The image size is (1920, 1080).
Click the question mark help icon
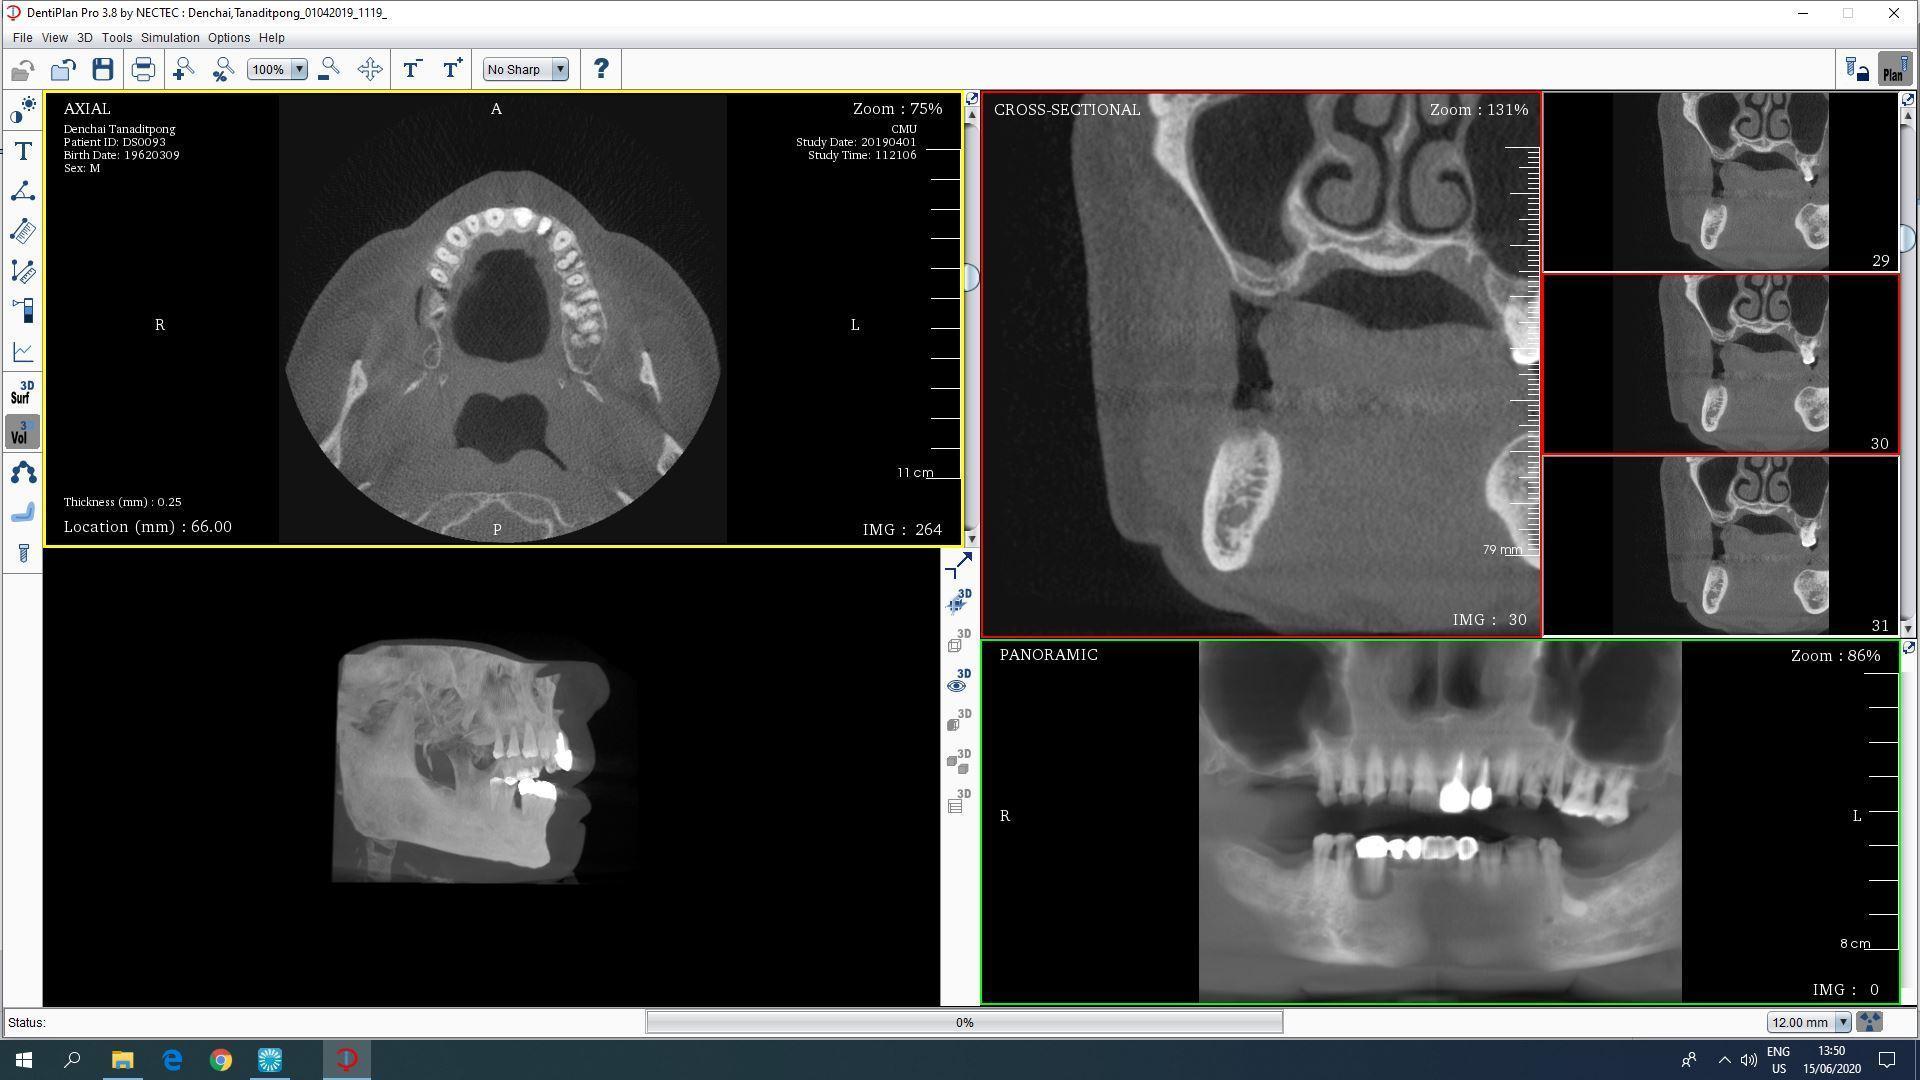(x=601, y=69)
